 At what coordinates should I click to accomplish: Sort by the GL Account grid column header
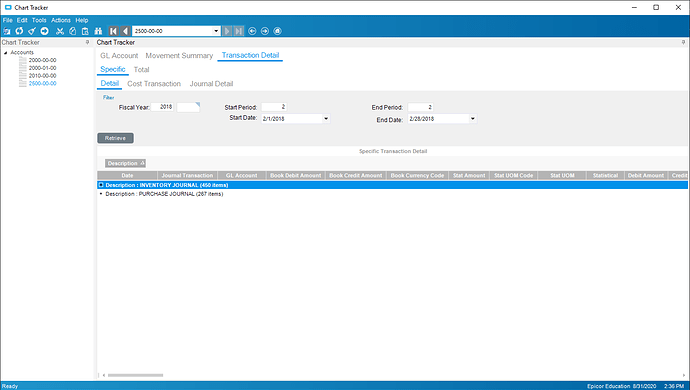point(242,175)
